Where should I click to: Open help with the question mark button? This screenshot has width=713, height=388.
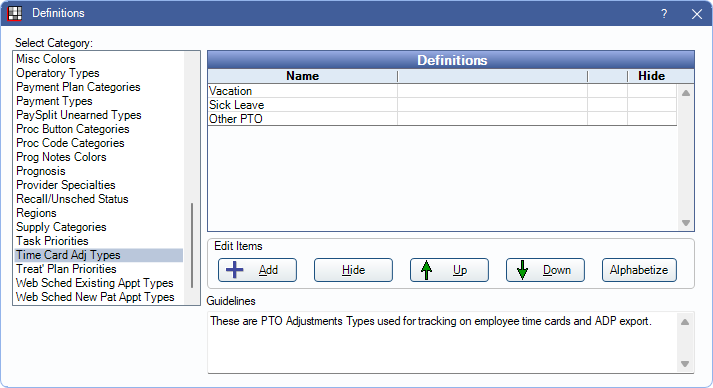click(664, 14)
